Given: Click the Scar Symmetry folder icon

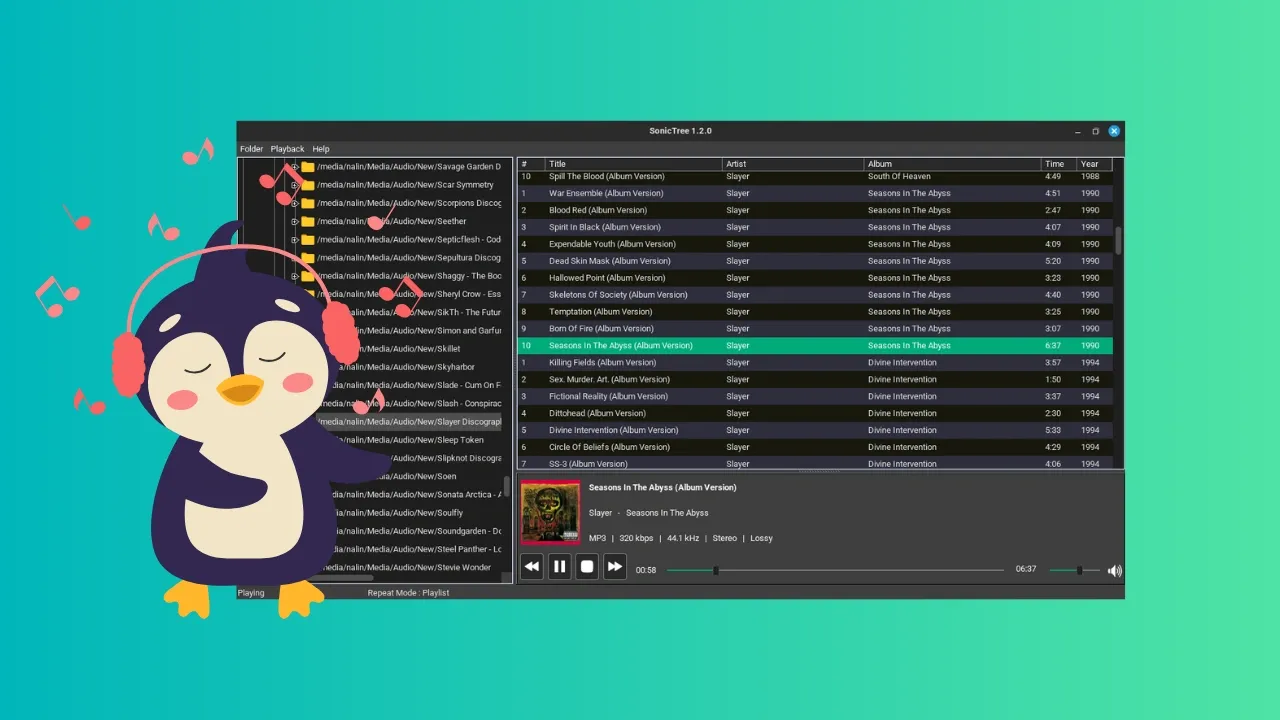Looking at the screenshot, I should coord(308,185).
